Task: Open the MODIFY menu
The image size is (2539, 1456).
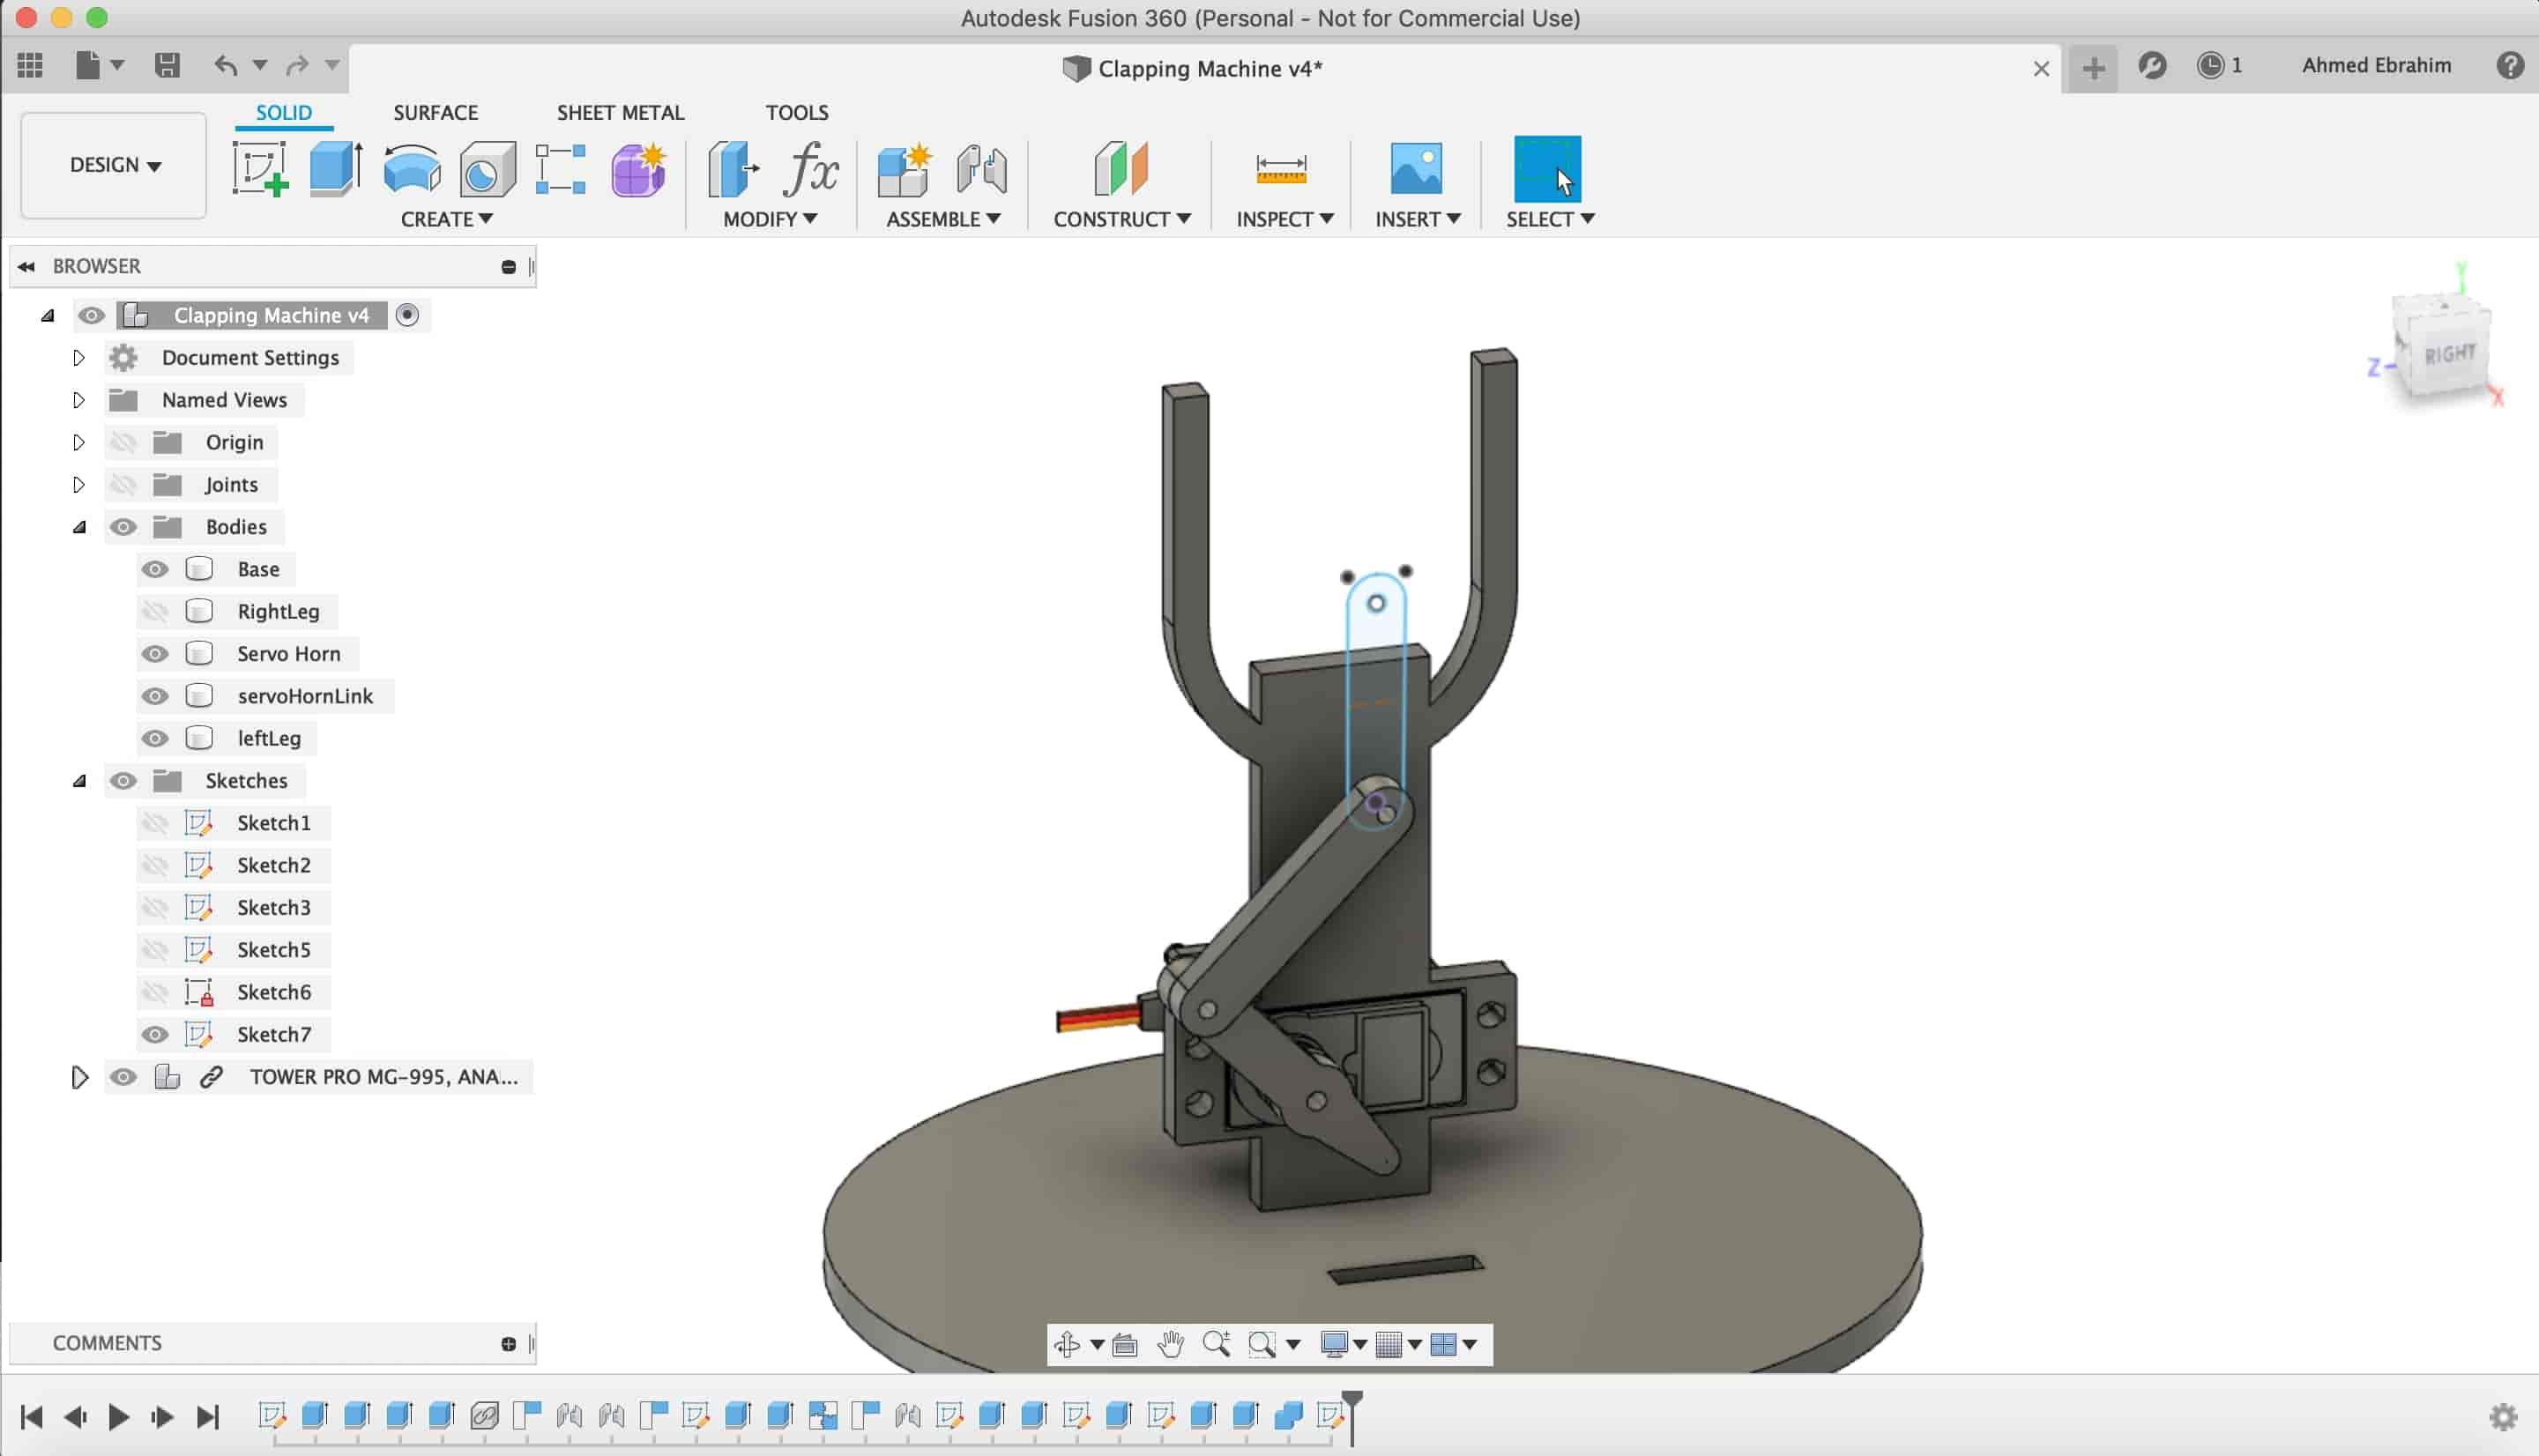Action: [x=770, y=219]
